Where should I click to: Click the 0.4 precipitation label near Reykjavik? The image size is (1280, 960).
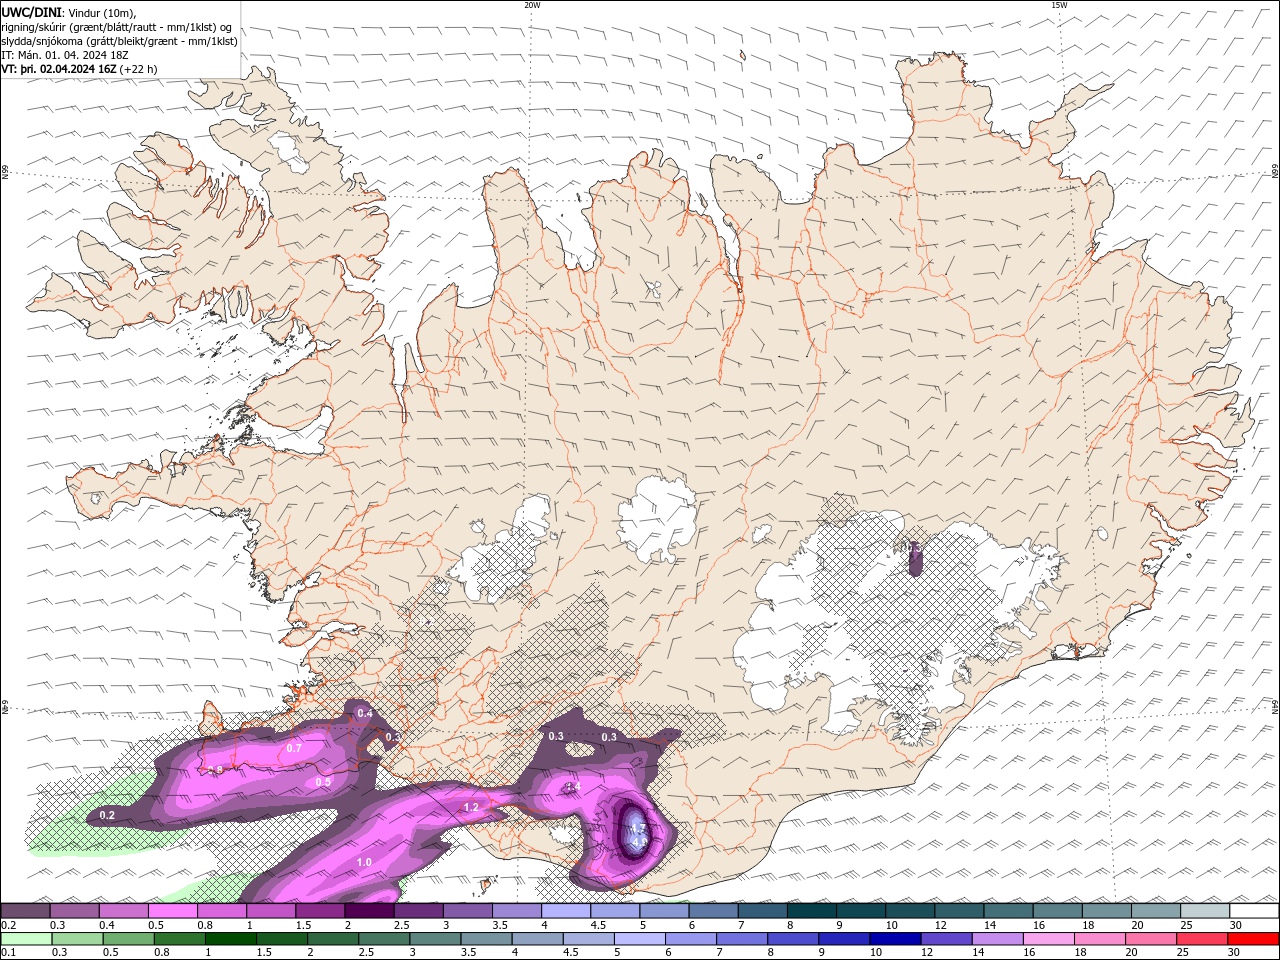click(x=365, y=714)
